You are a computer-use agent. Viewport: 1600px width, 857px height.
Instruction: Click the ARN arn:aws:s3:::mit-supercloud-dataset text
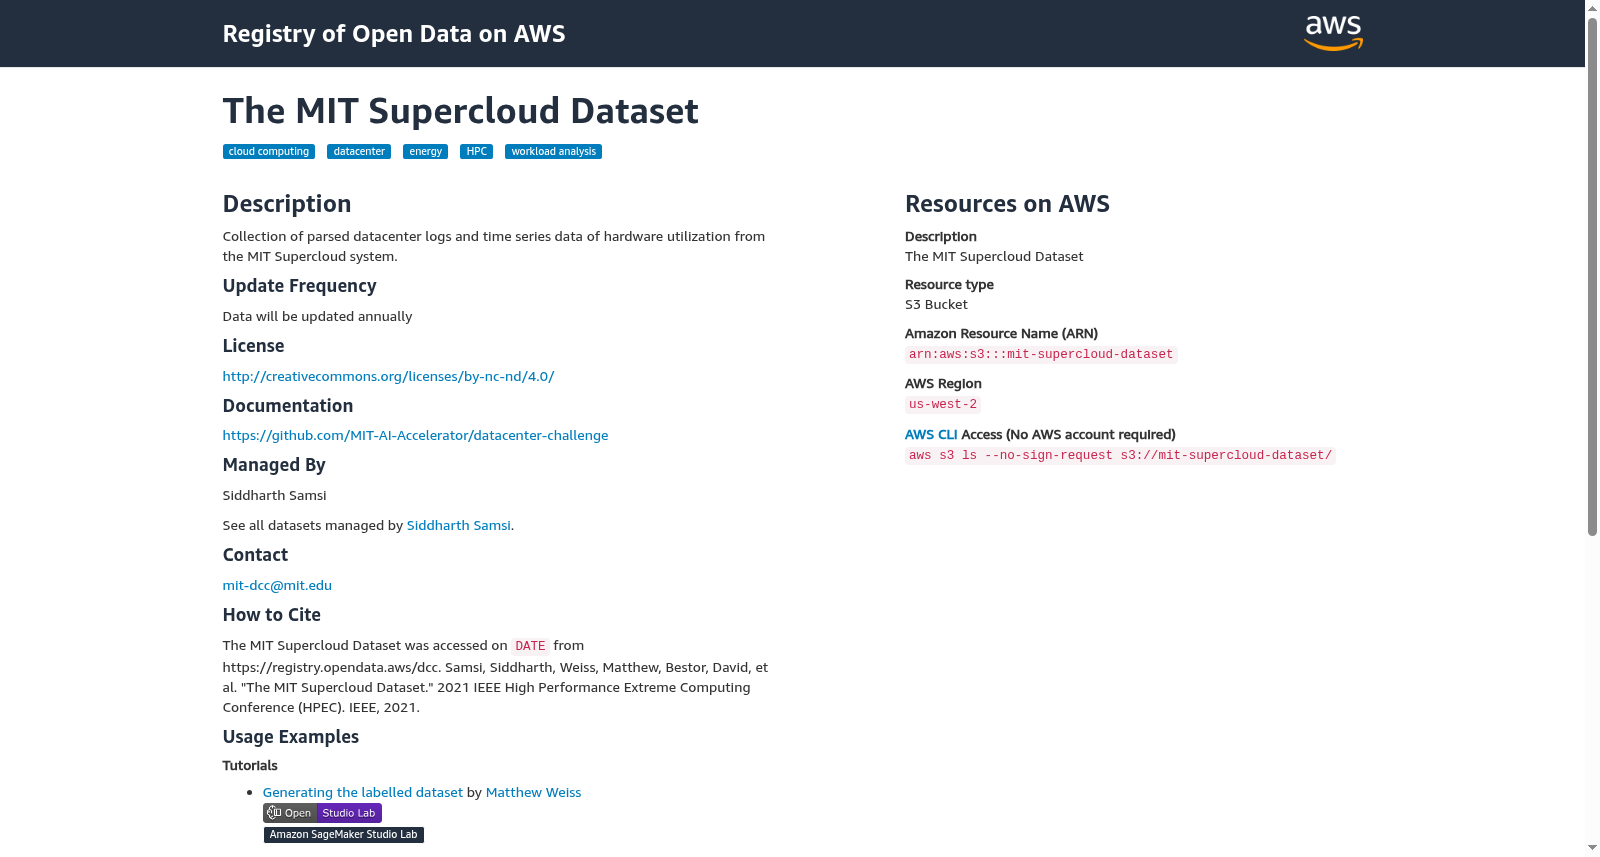1041,355
